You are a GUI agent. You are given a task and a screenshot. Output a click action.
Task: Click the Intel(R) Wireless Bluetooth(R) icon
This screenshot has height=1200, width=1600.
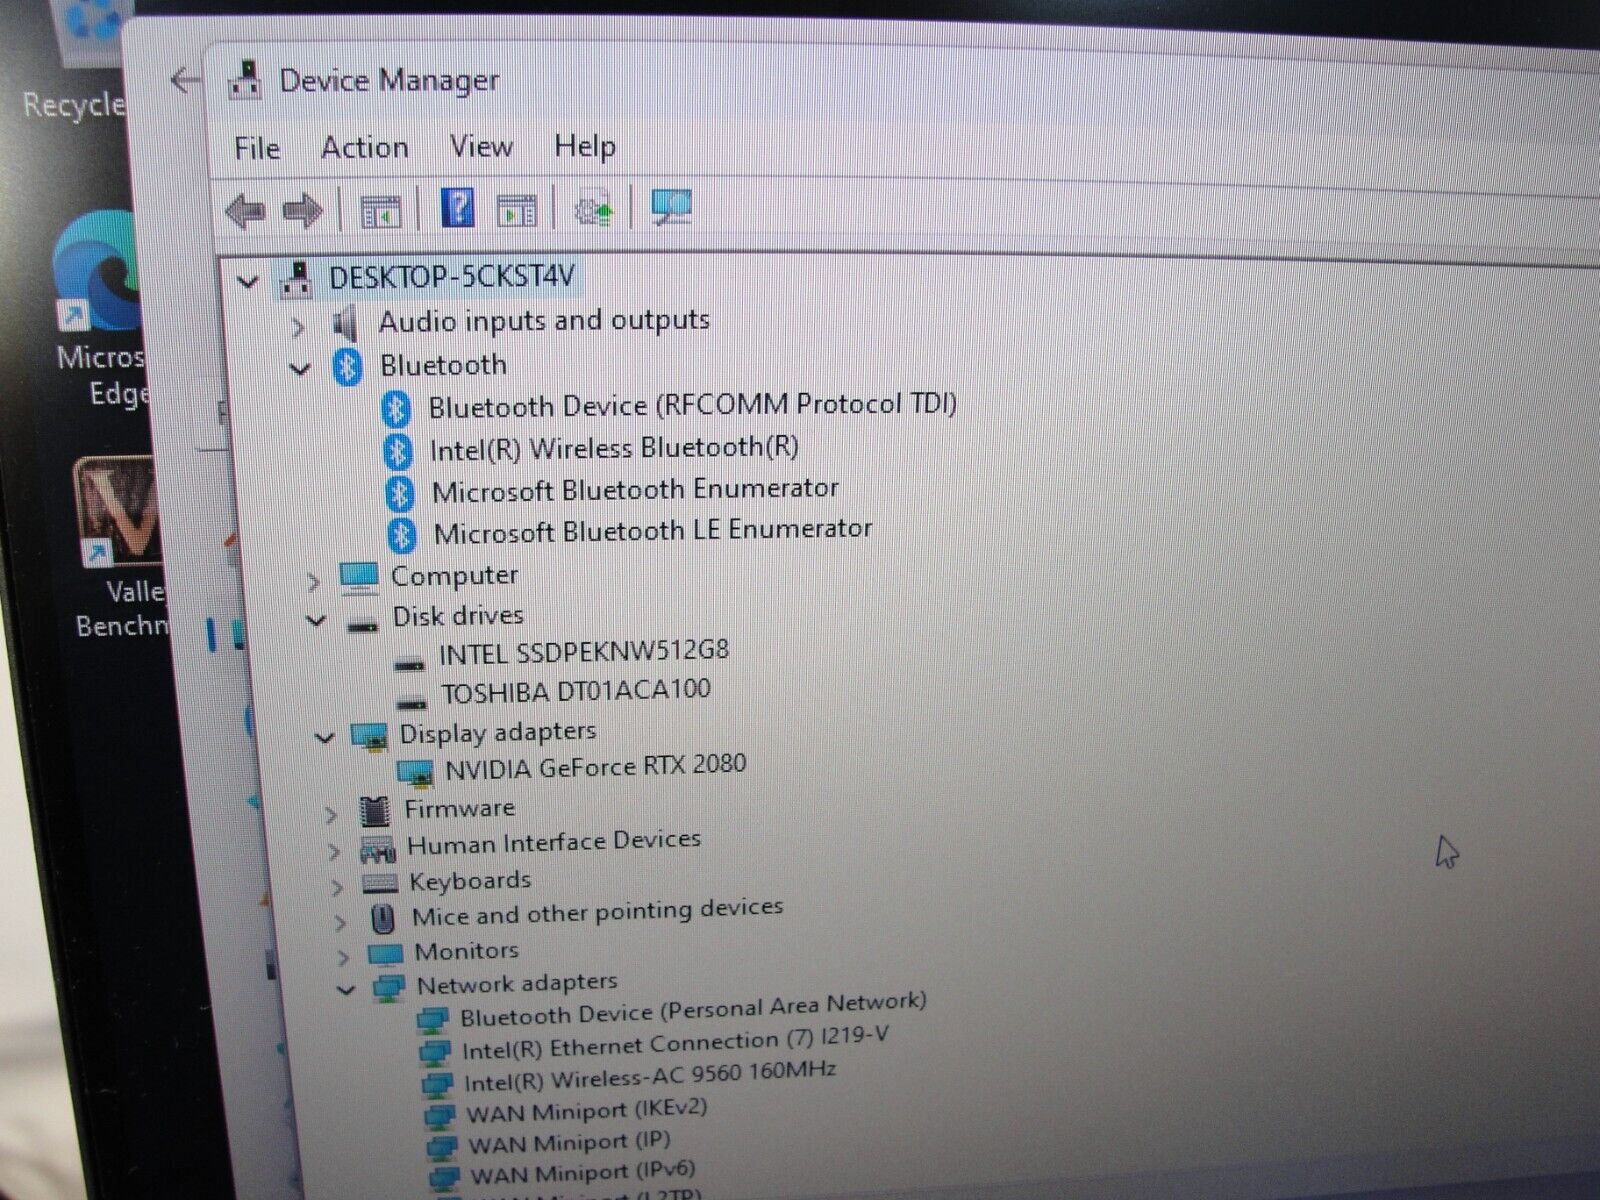pos(398,450)
